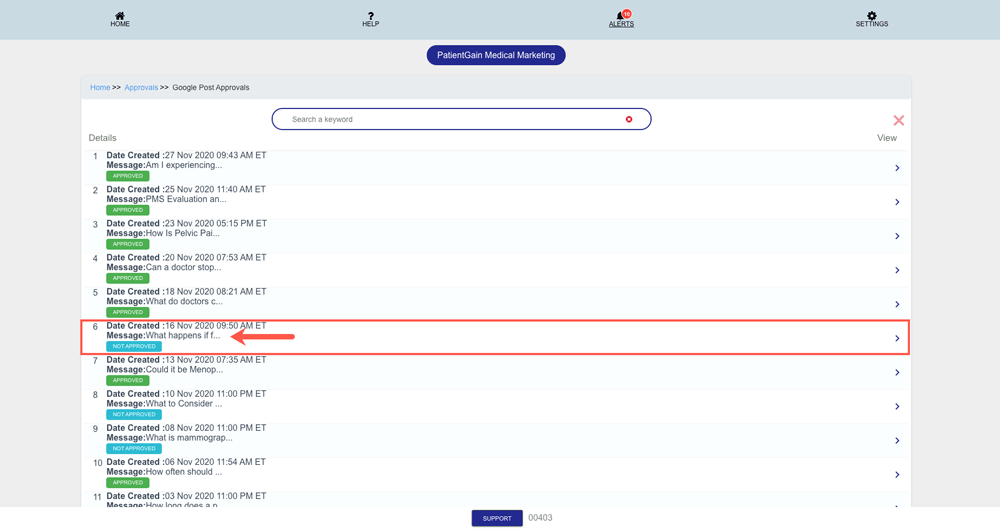Click date '27 Nov 2020 09:43 AM ET'
The width and height of the screenshot is (1000, 529).
tap(216, 155)
